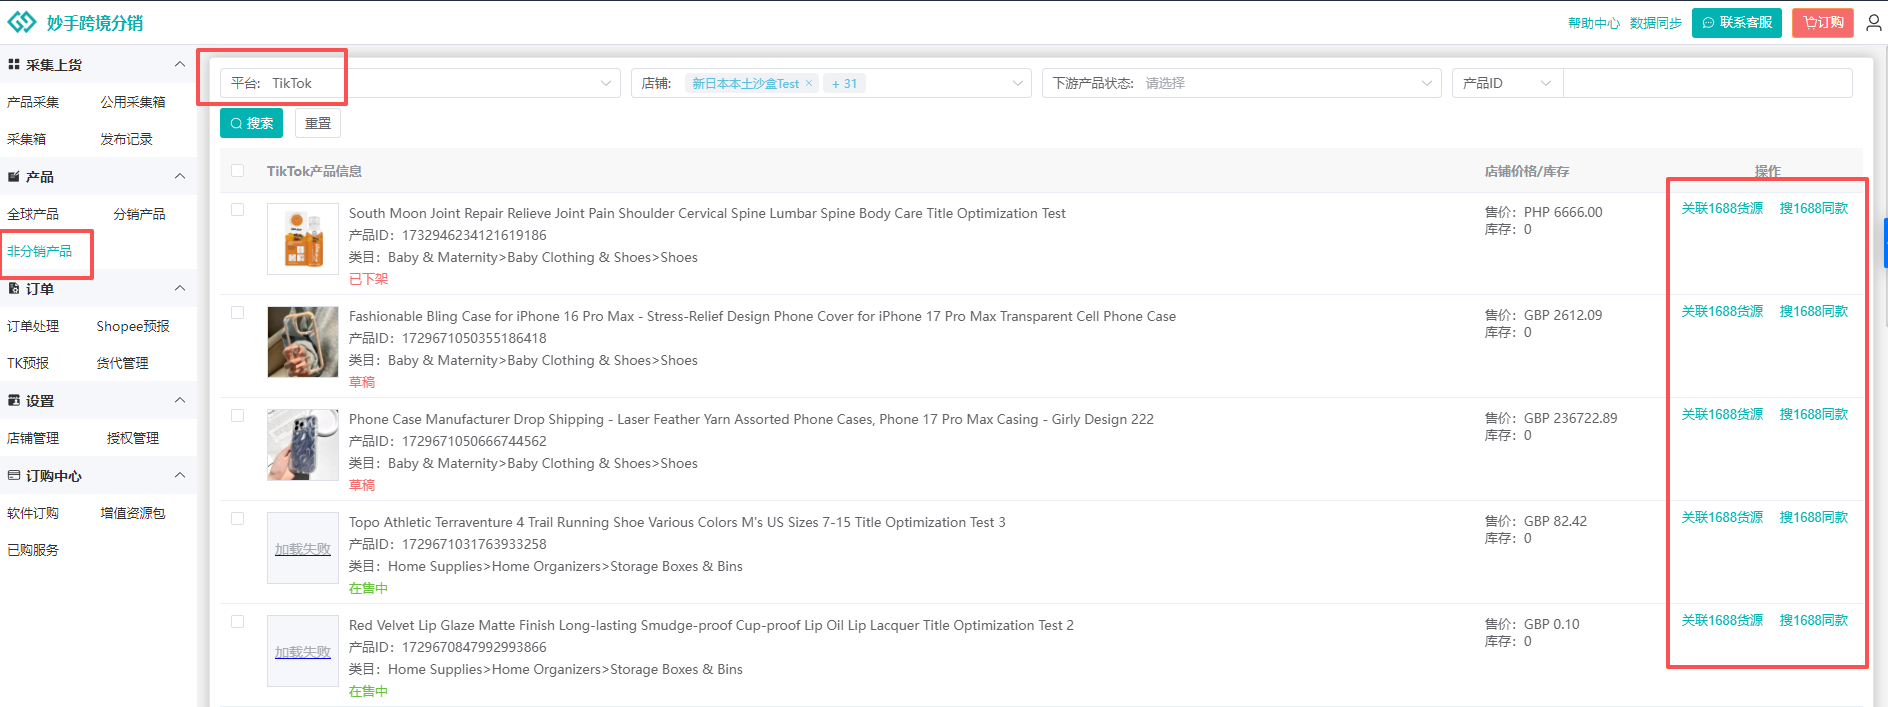
Task: Click 关联1688货源 for Phone Case Manufacturer
Action: click(x=1722, y=414)
